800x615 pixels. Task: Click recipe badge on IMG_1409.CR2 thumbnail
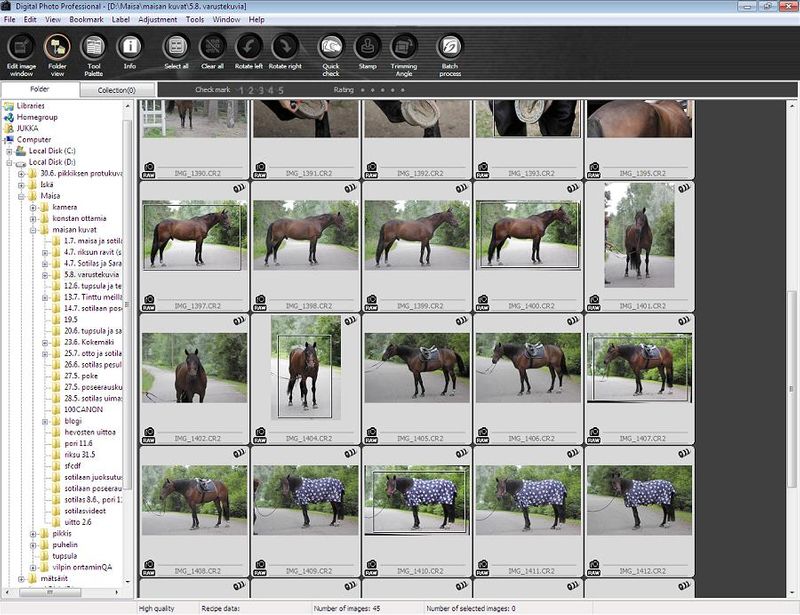point(350,454)
